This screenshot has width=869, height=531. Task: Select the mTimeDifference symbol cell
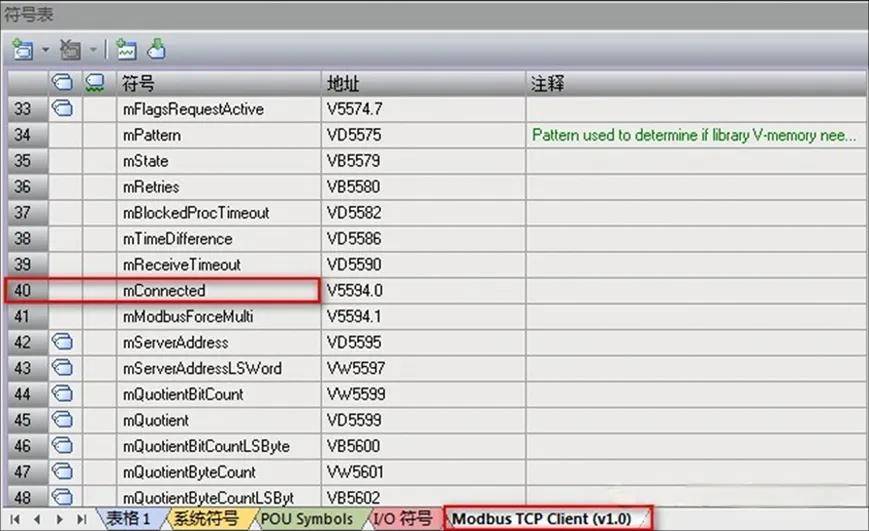219,239
